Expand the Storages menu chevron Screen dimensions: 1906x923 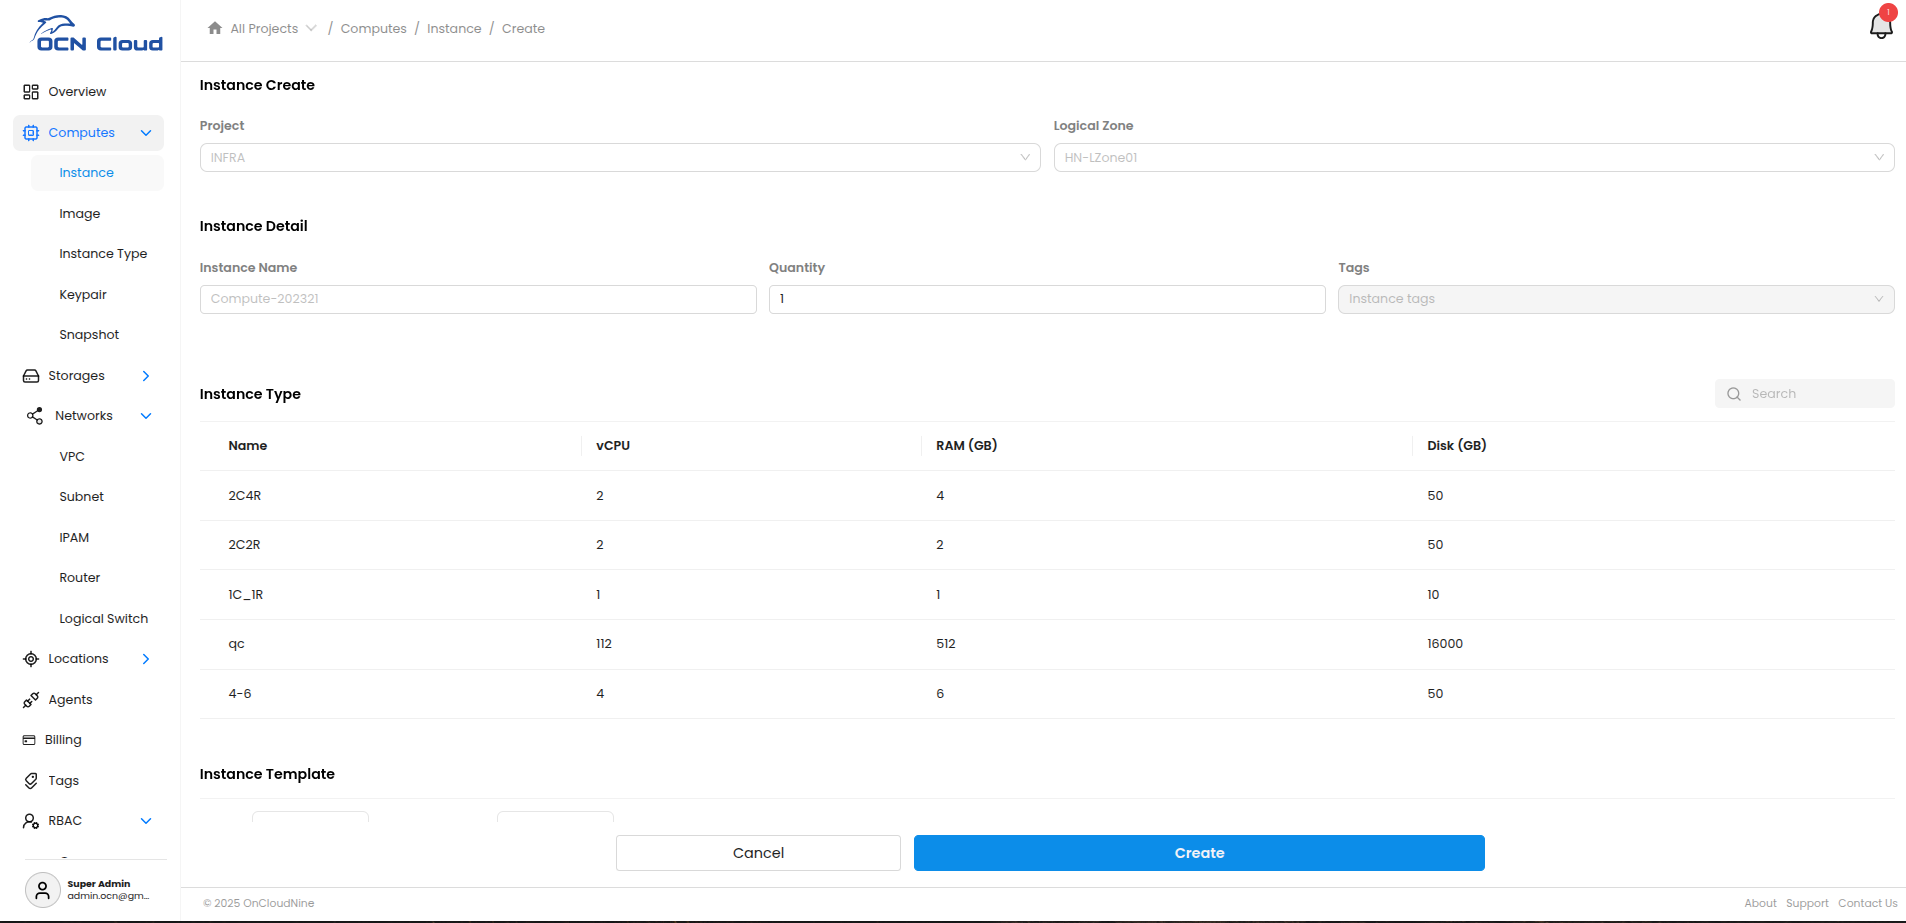click(146, 376)
